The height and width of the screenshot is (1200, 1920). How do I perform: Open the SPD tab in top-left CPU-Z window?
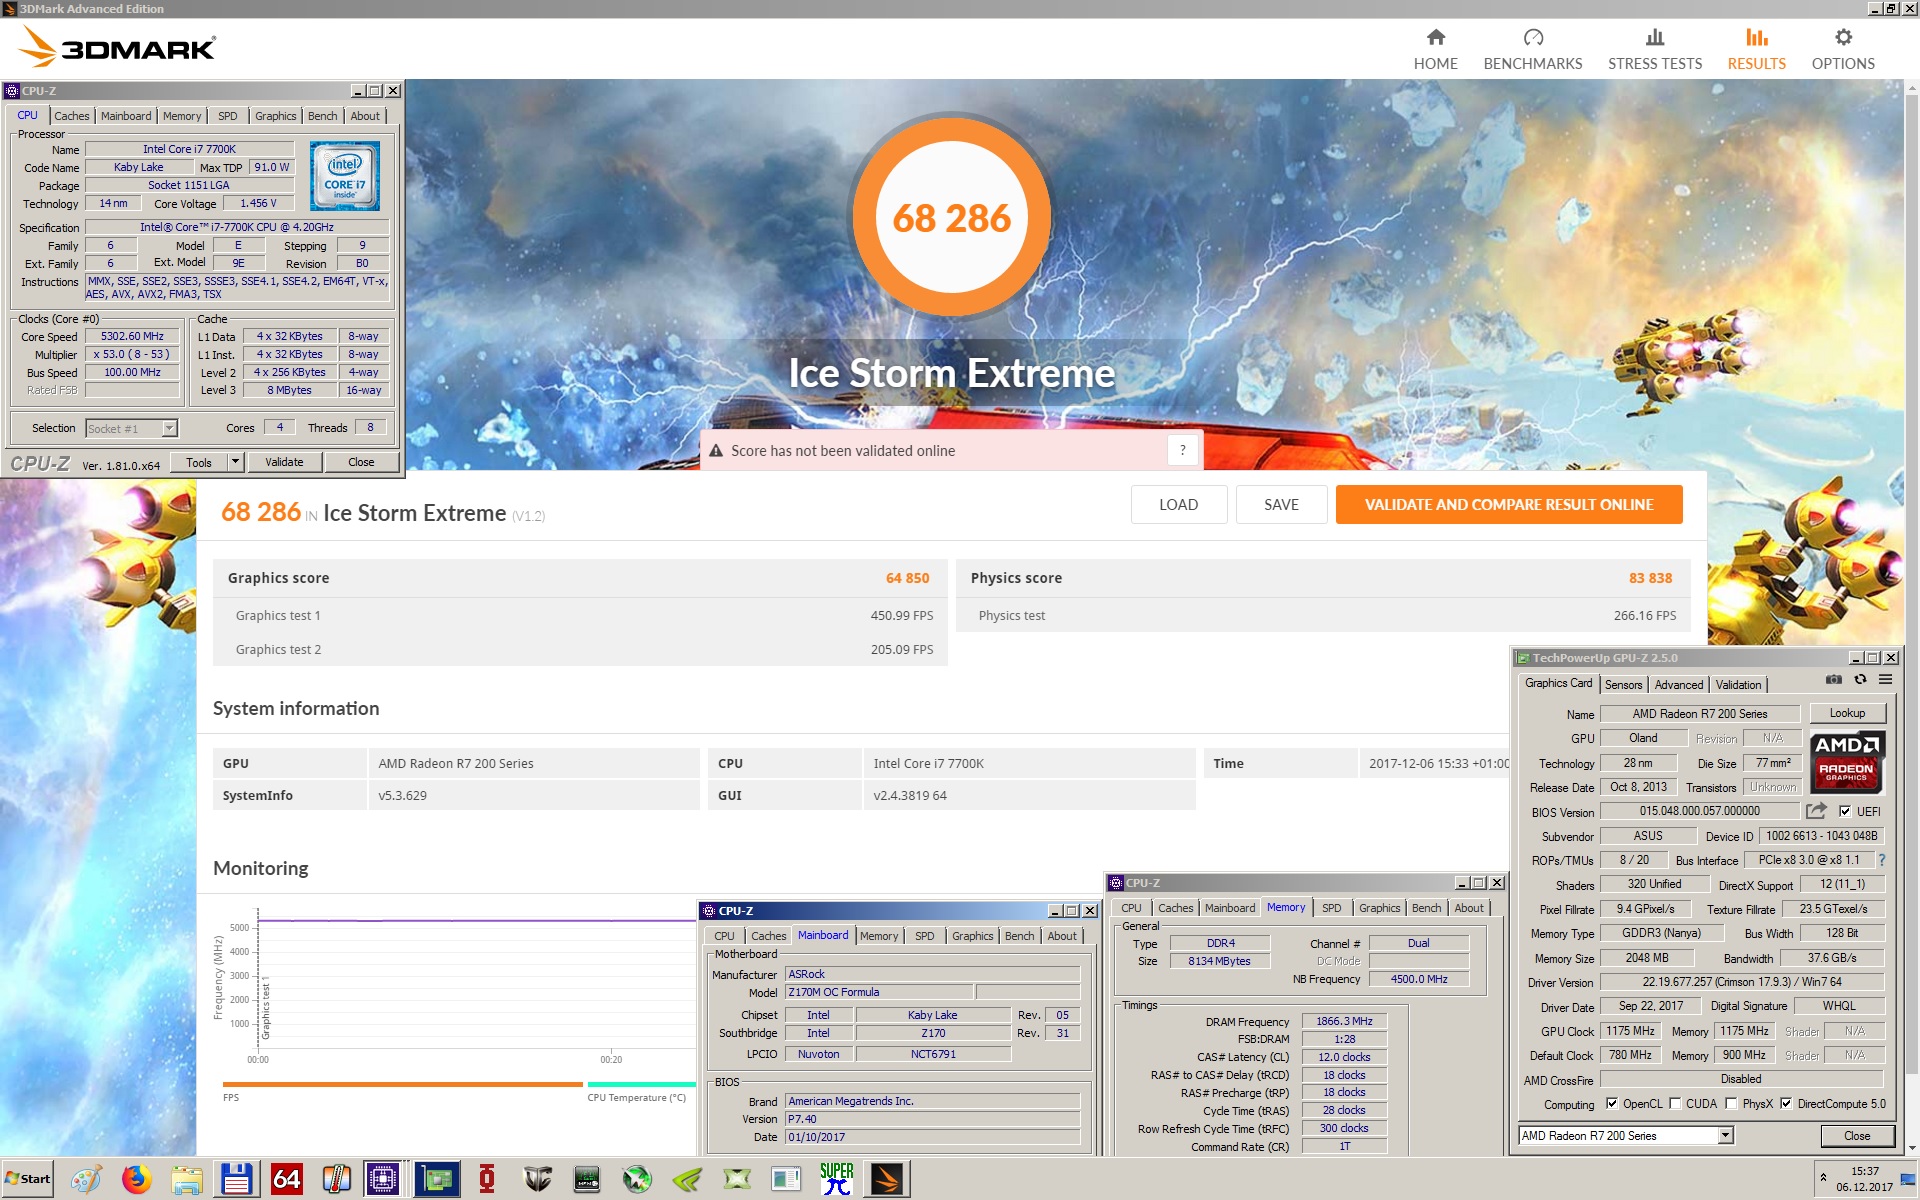click(228, 116)
